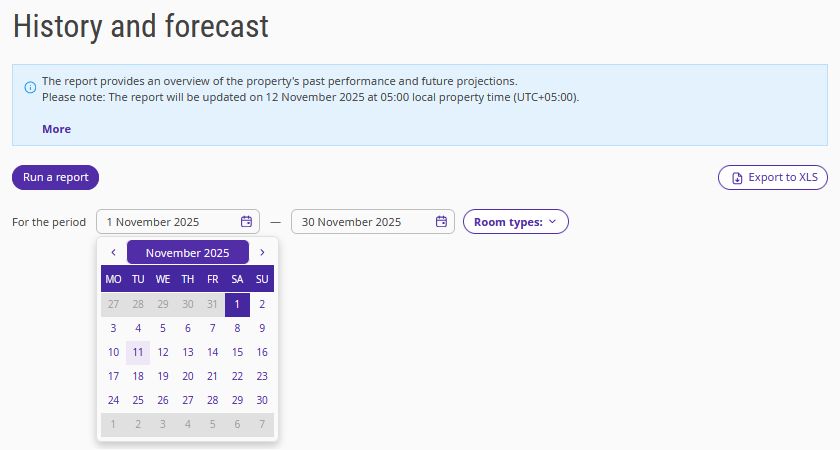Open the start date calendar icon
Image resolution: width=840 pixels, height=450 pixels.
[x=246, y=222]
